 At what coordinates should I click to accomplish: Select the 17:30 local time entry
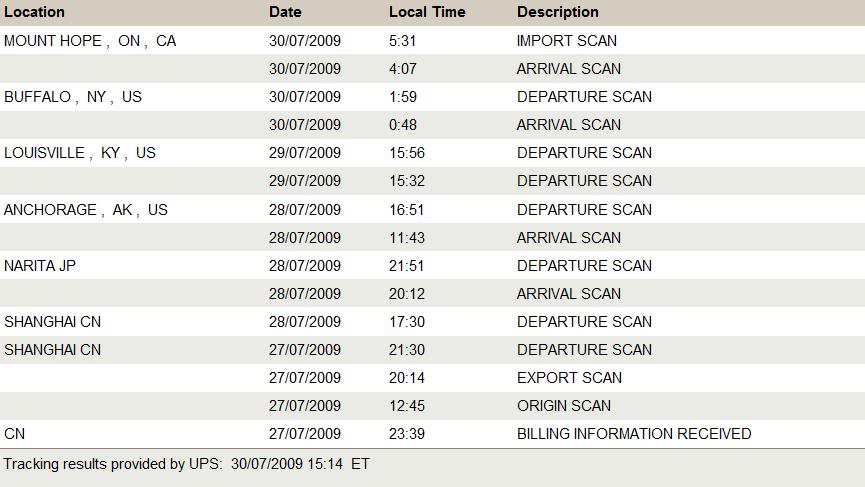click(x=407, y=322)
